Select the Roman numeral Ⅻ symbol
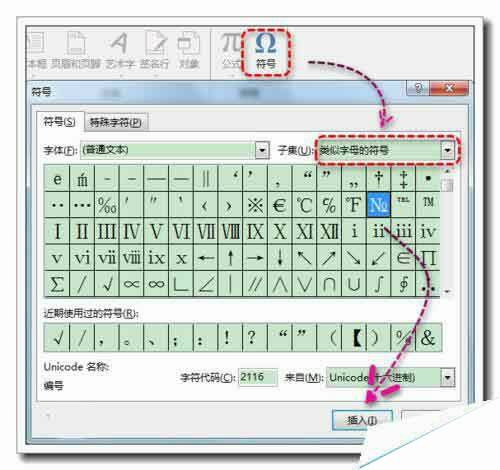The width and height of the screenshot is (500, 470). pyautogui.click(x=329, y=231)
